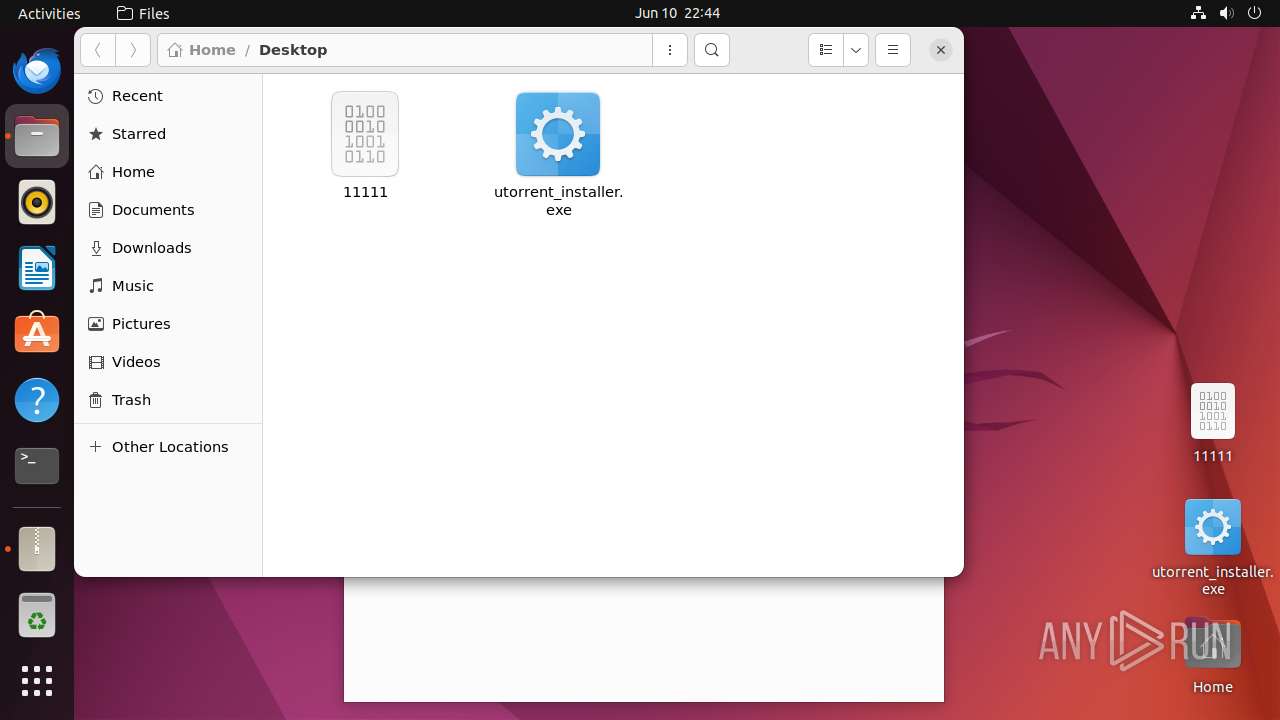Open Documents in the sidebar
Image resolution: width=1280 pixels, height=720 pixels.
click(168, 210)
